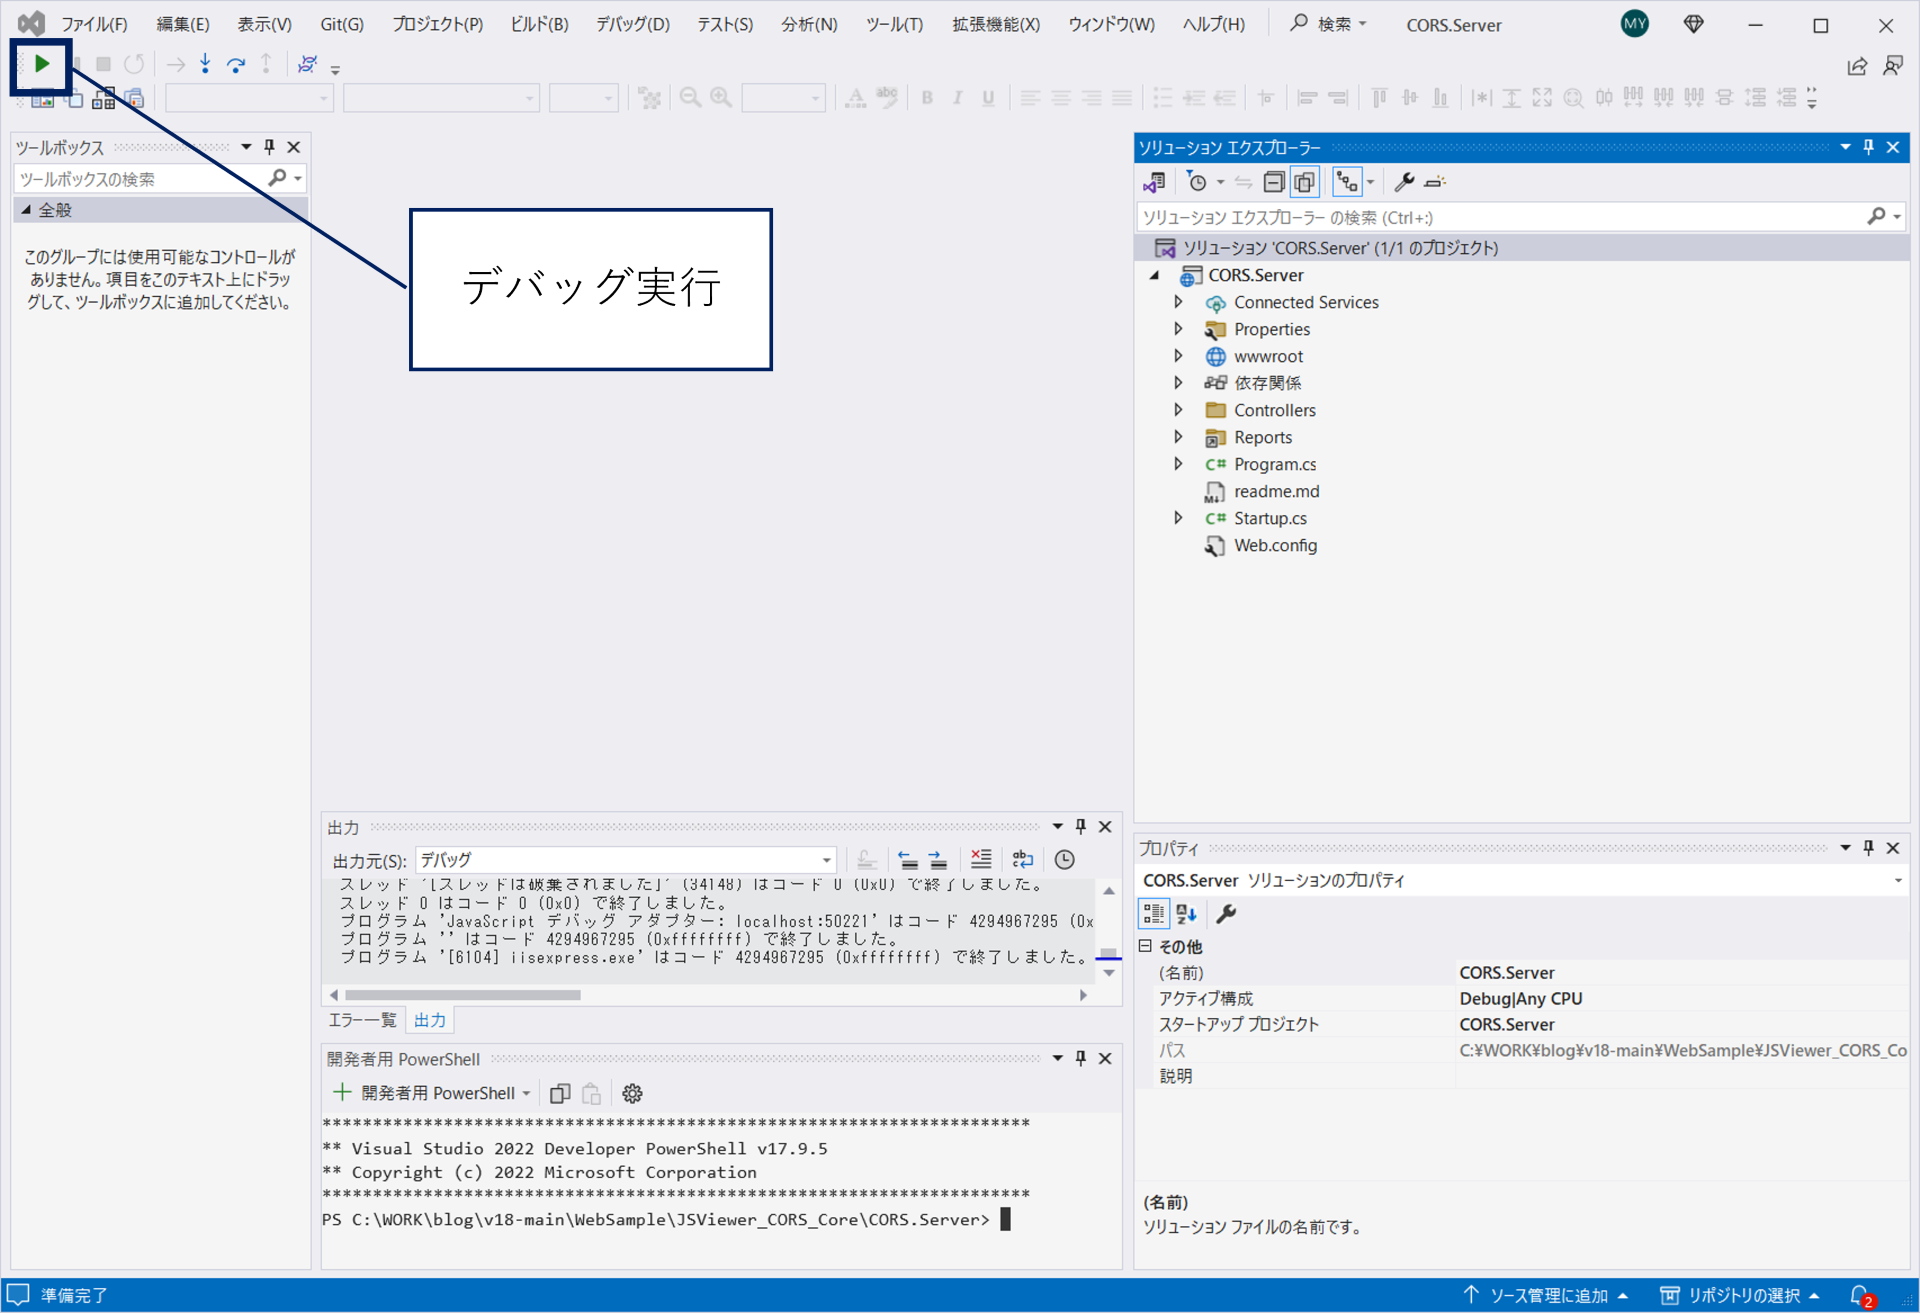Click the diamond icon near account badge

[1693, 24]
